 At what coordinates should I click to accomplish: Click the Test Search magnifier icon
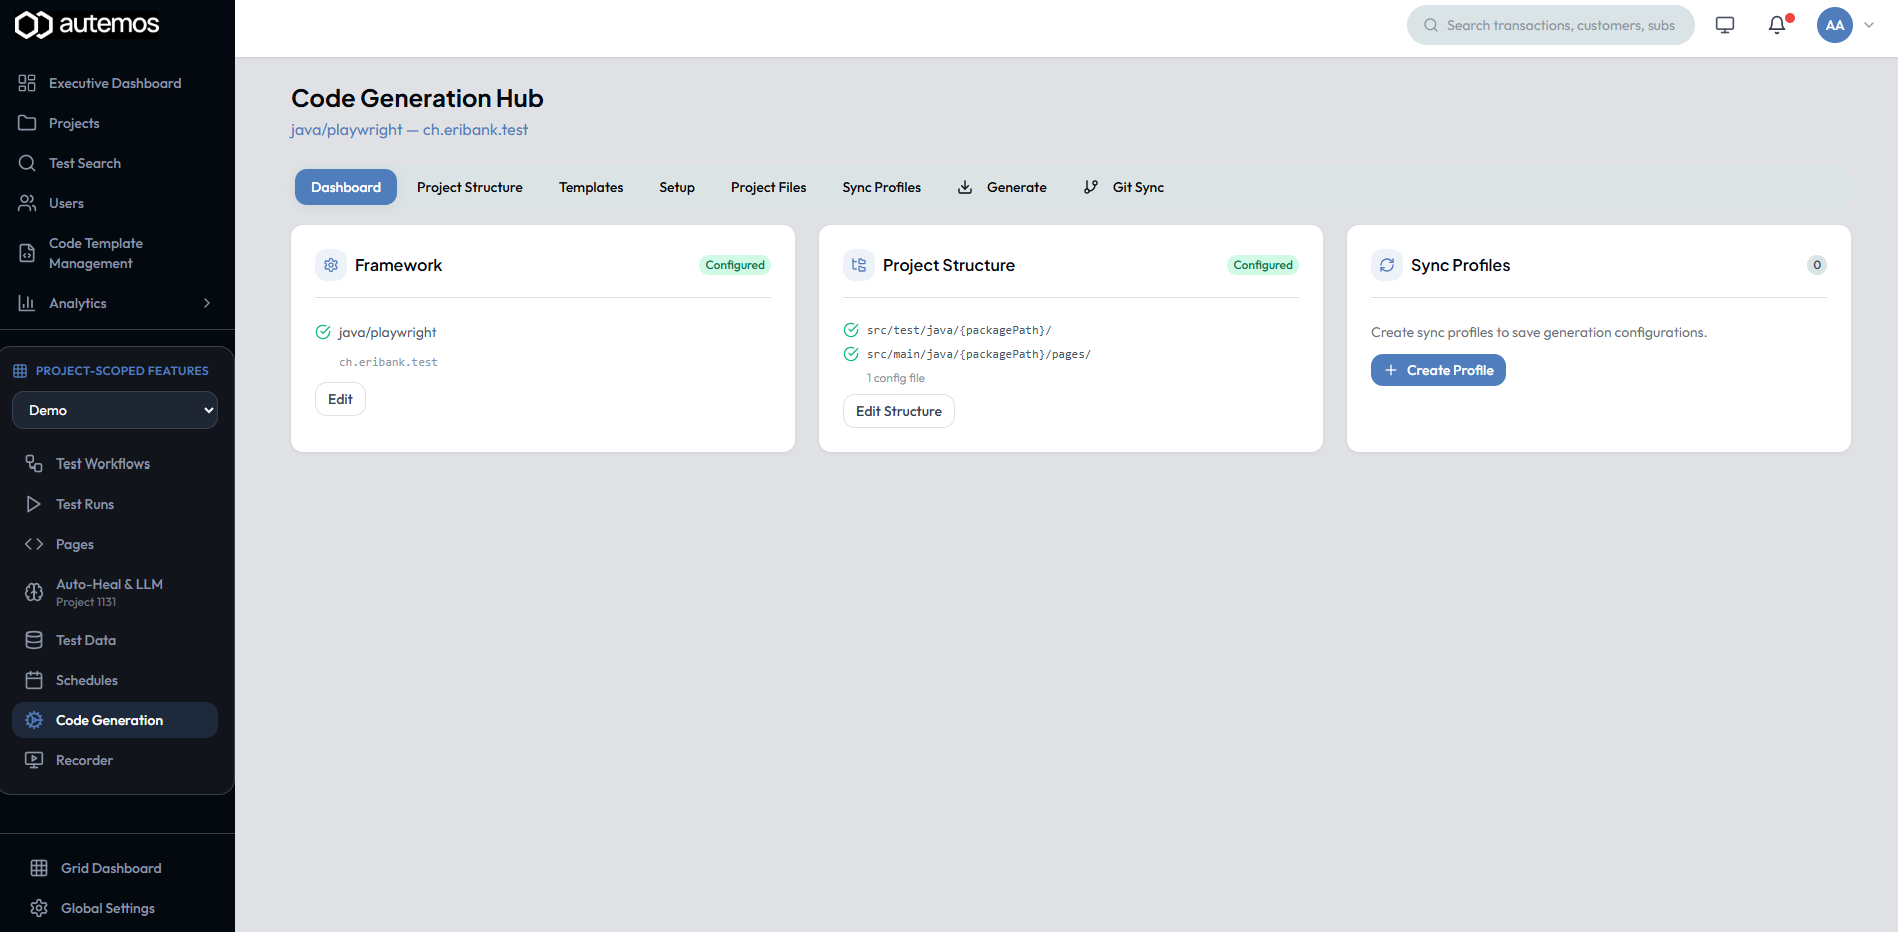coord(27,163)
